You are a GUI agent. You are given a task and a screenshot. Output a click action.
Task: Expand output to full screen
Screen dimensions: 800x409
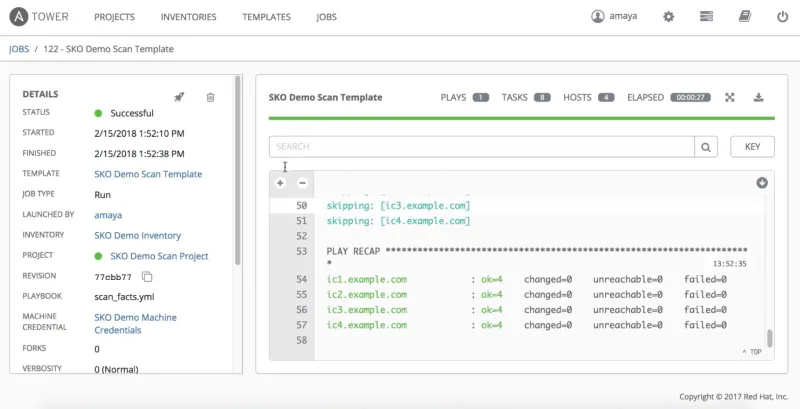(730, 97)
